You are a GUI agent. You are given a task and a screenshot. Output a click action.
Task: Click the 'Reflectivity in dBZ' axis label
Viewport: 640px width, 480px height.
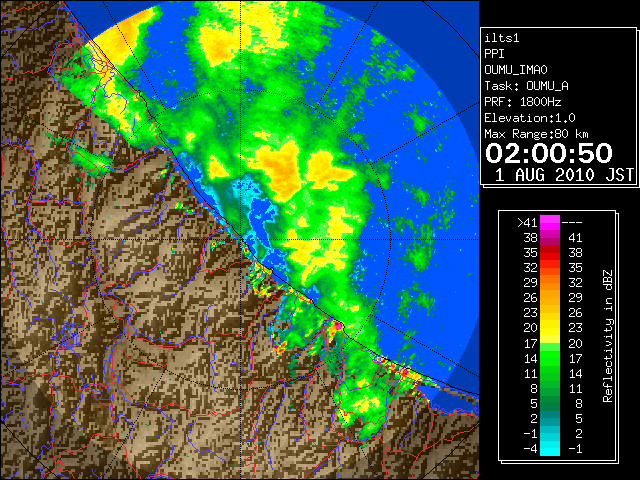(608, 336)
